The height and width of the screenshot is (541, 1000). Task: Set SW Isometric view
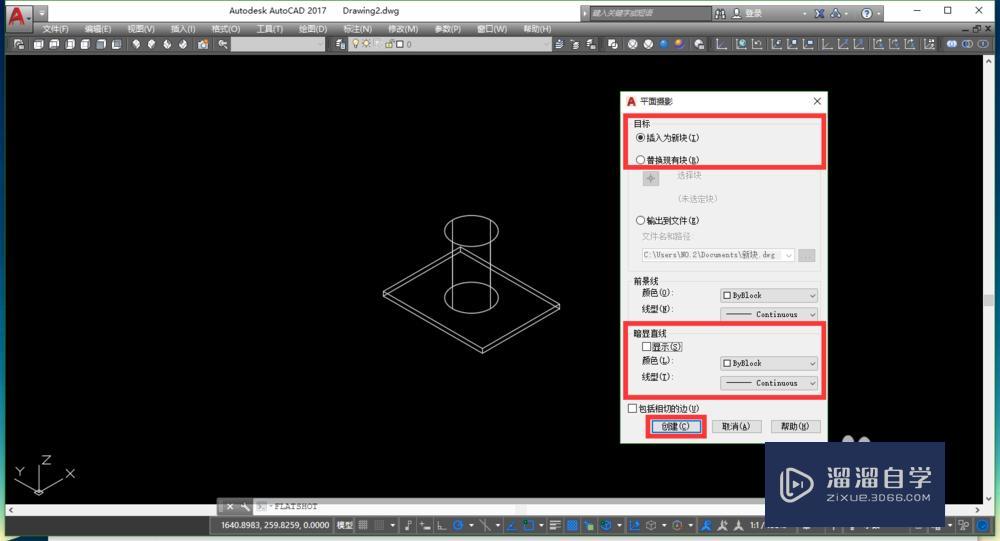136,45
